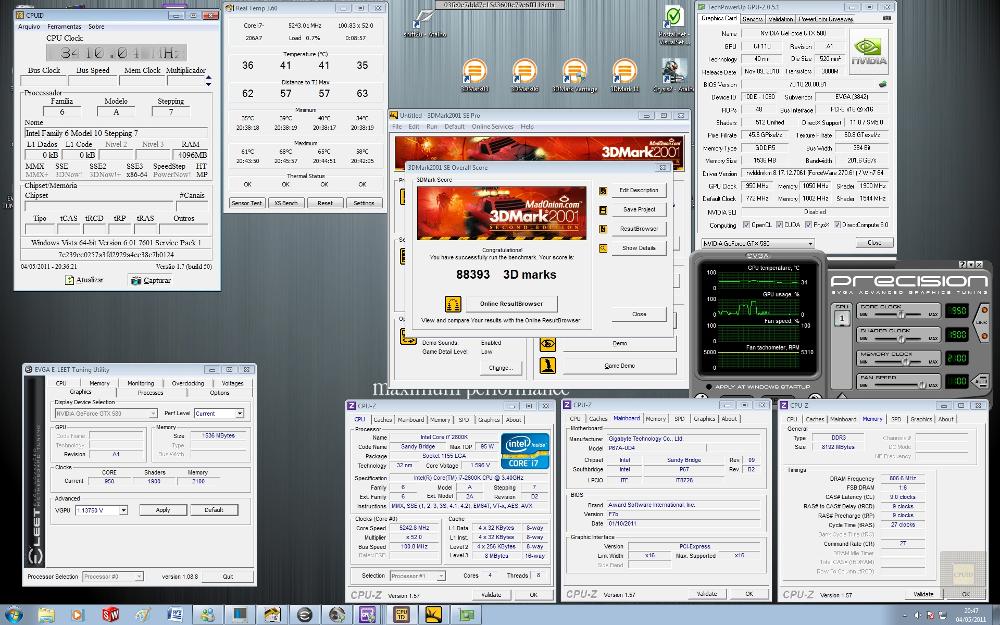
Task: Open the SolidWorks taskbar icon
Action: click(x=110, y=615)
